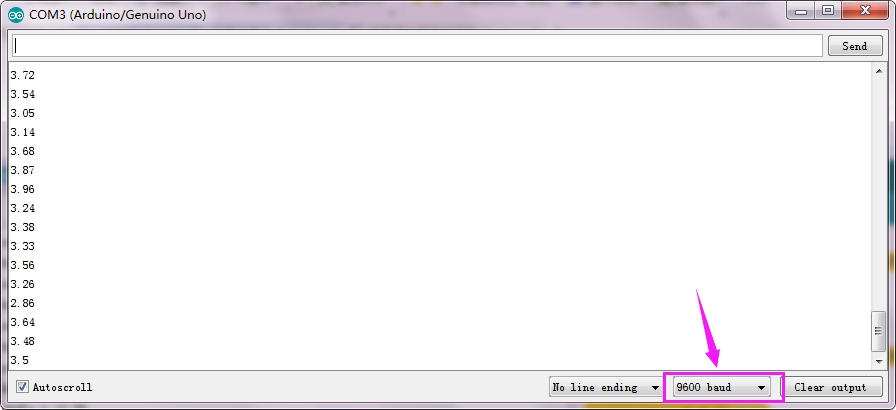Click the Autoscroll label text
The width and height of the screenshot is (896, 410).
(62, 387)
